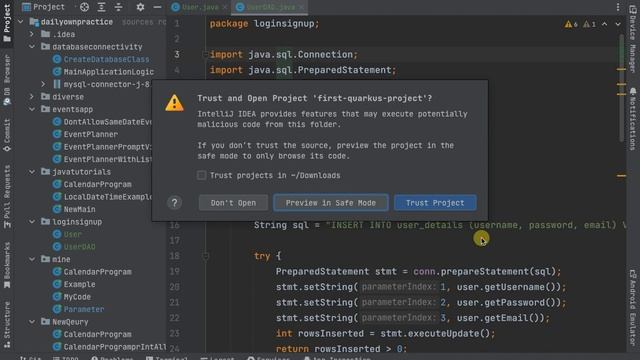
Task: Toggle code folding at import line 3
Action: point(205,55)
